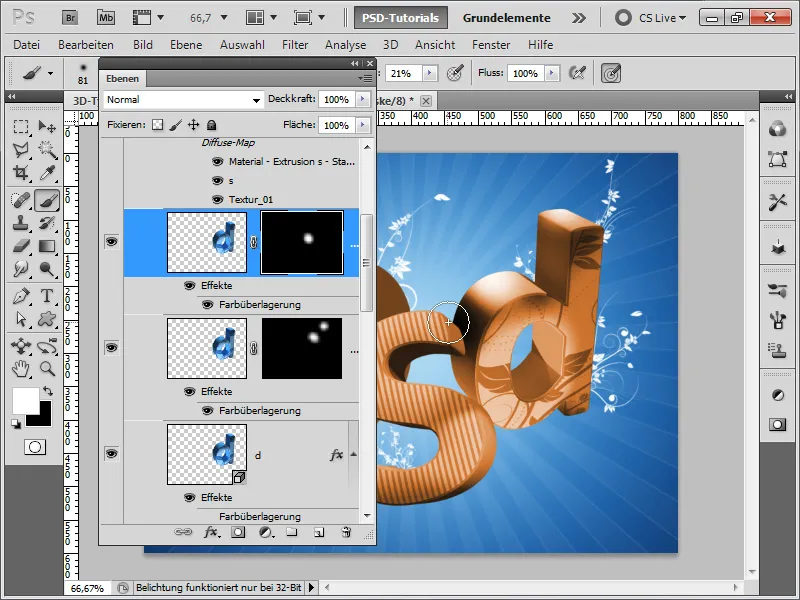Select the Pen tool
This screenshot has height=600, width=800.
click(x=20, y=296)
